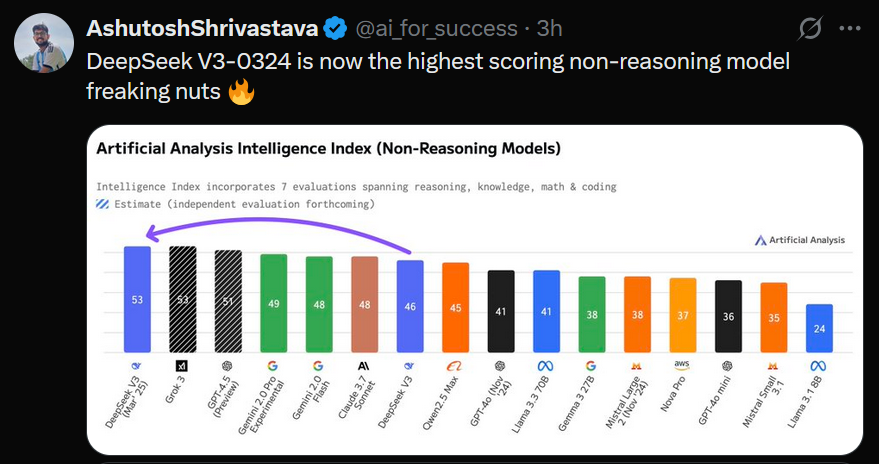Click the Llama 3.1 8B bar showing 24
Viewport: 879px width, 464px height.
[x=819, y=328]
